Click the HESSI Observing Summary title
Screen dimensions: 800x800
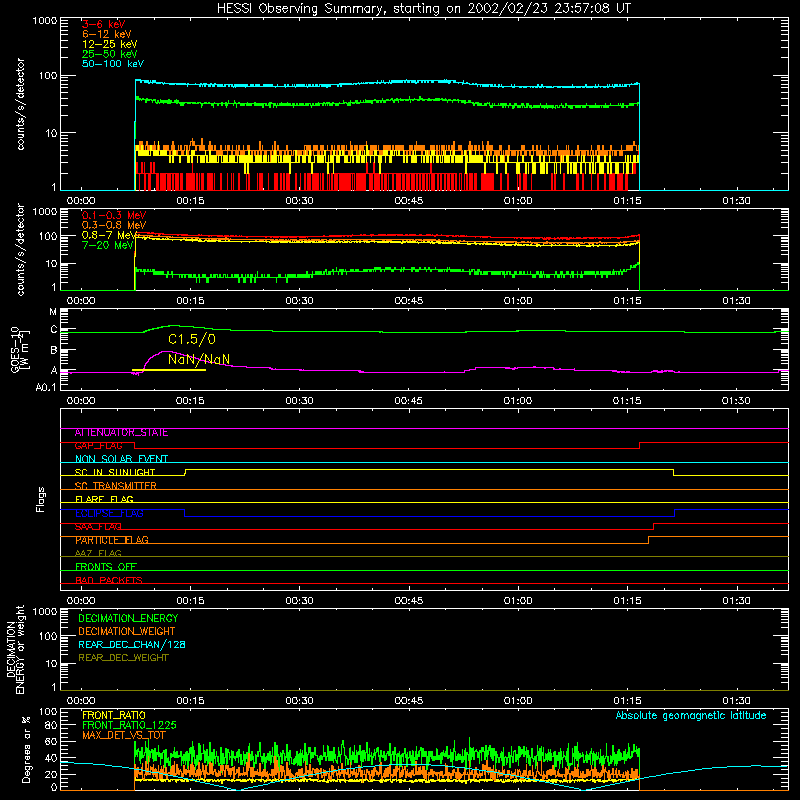point(423,9)
